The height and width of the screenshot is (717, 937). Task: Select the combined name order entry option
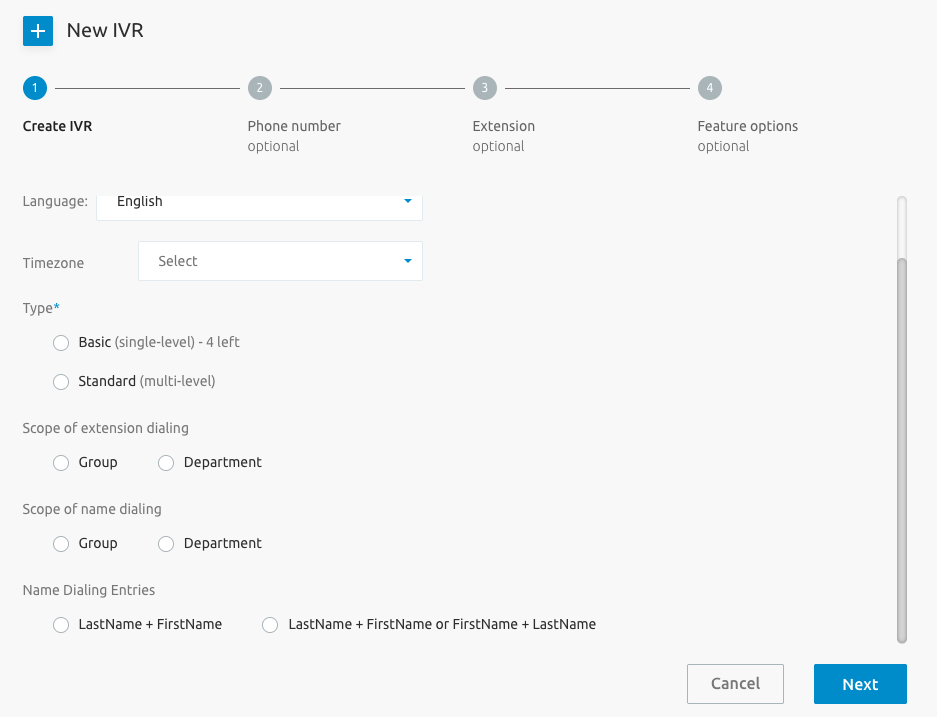270,624
